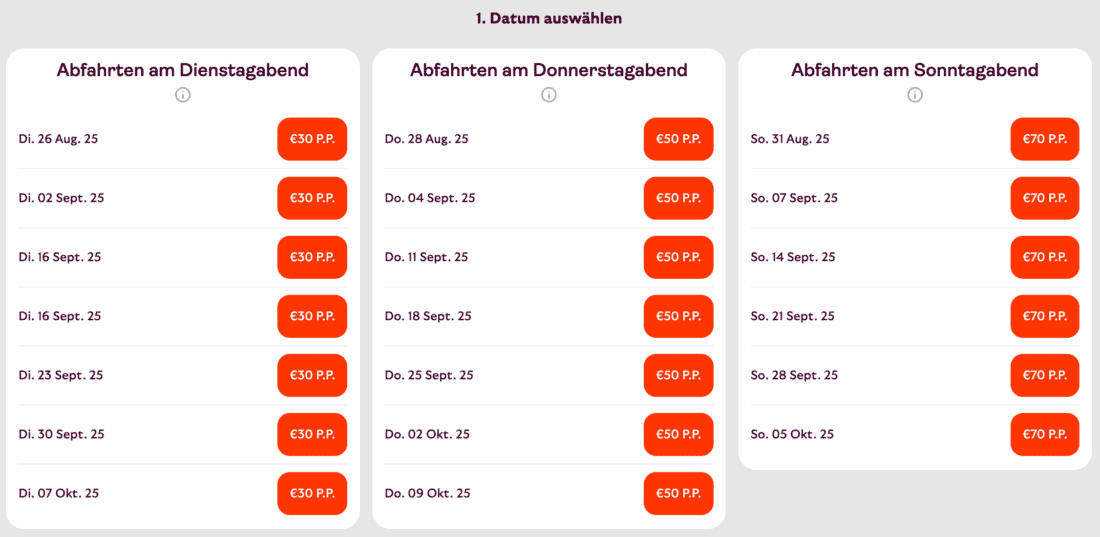Choose €70 button for So. 07 Sept. 25
Viewport: 1100px width, 537px height.
[1045, 198]
